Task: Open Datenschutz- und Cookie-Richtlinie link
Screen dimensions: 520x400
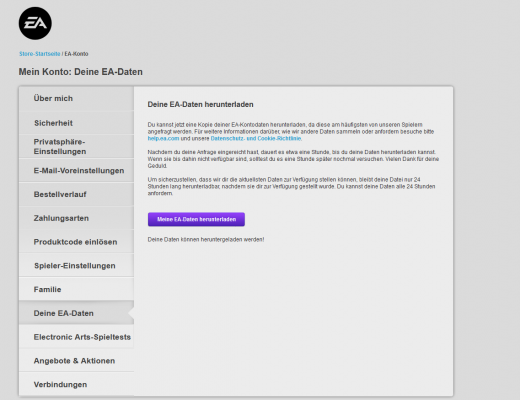Action: pyautogui.click(x=256, y=138)
